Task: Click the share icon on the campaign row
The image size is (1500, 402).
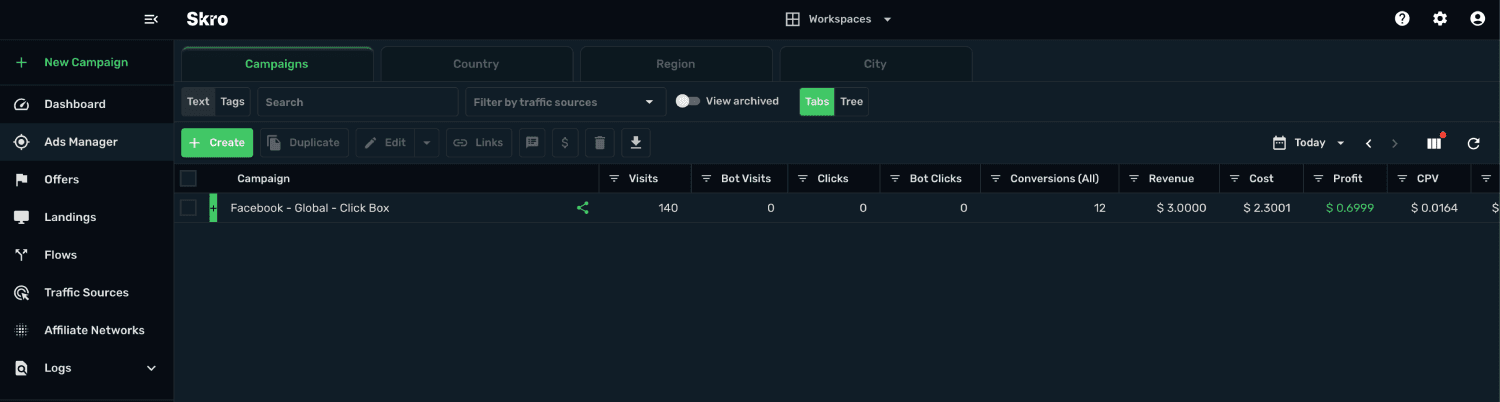Action: pyautogui.click(x=582, y=208)
